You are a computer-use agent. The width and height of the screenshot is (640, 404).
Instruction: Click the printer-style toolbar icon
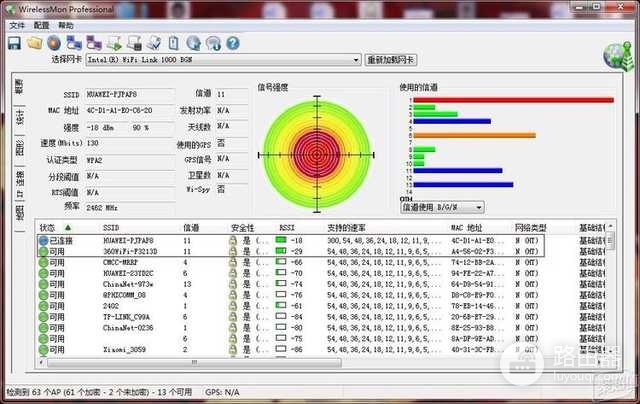(x=134, y=43)
